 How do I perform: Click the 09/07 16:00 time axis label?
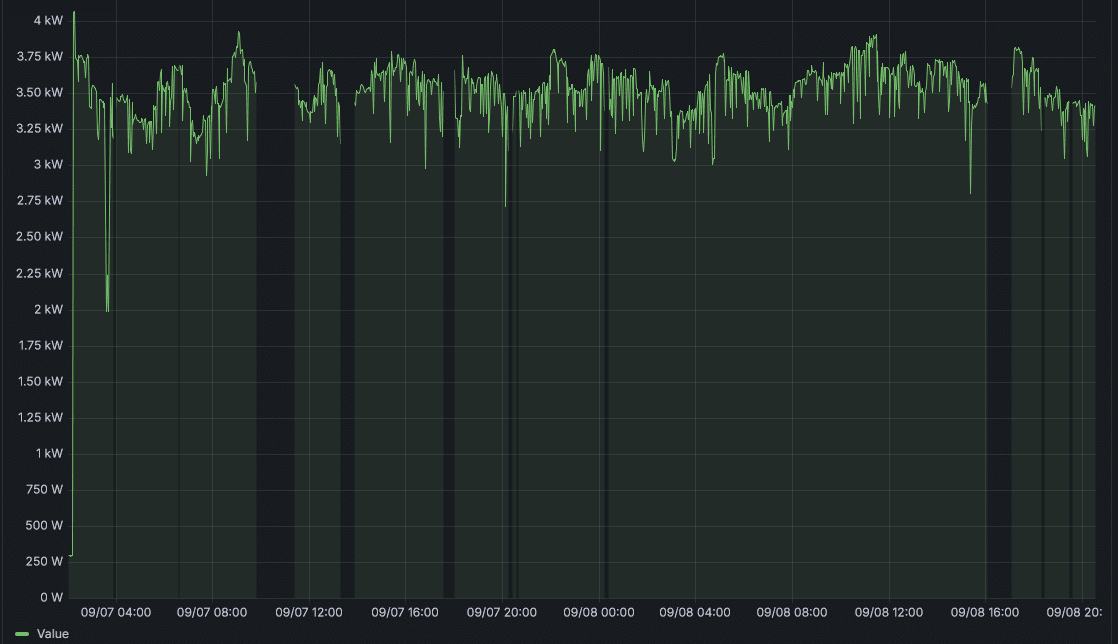404,612
